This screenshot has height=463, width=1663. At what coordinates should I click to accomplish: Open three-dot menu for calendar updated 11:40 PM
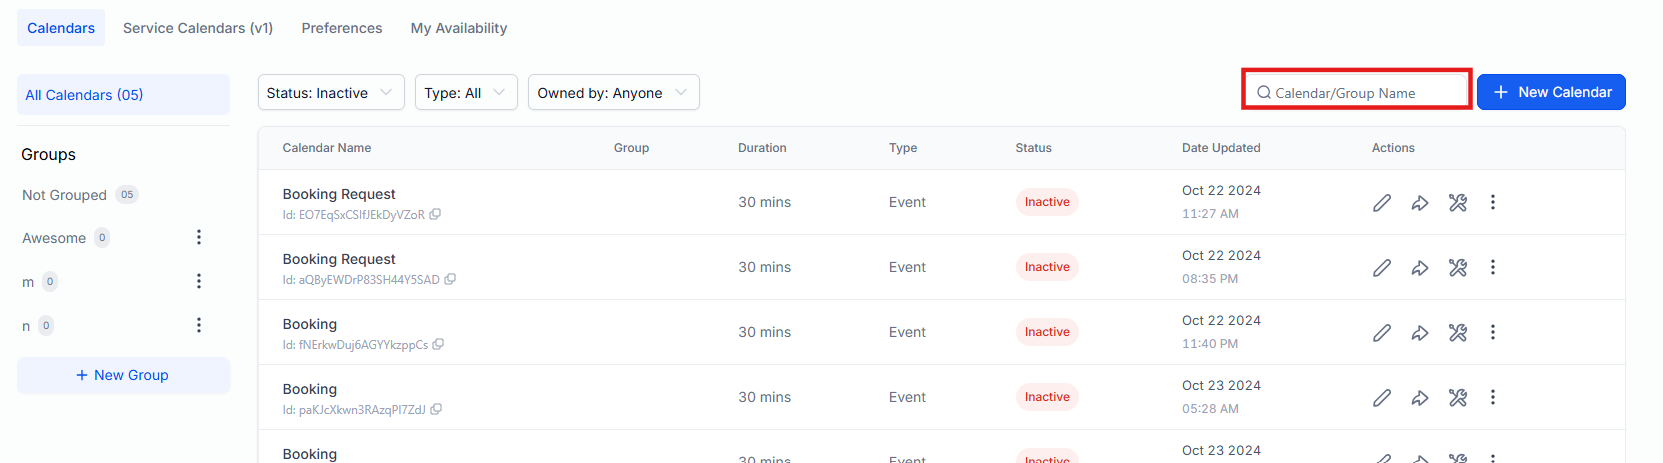[x=1493, y=333]
